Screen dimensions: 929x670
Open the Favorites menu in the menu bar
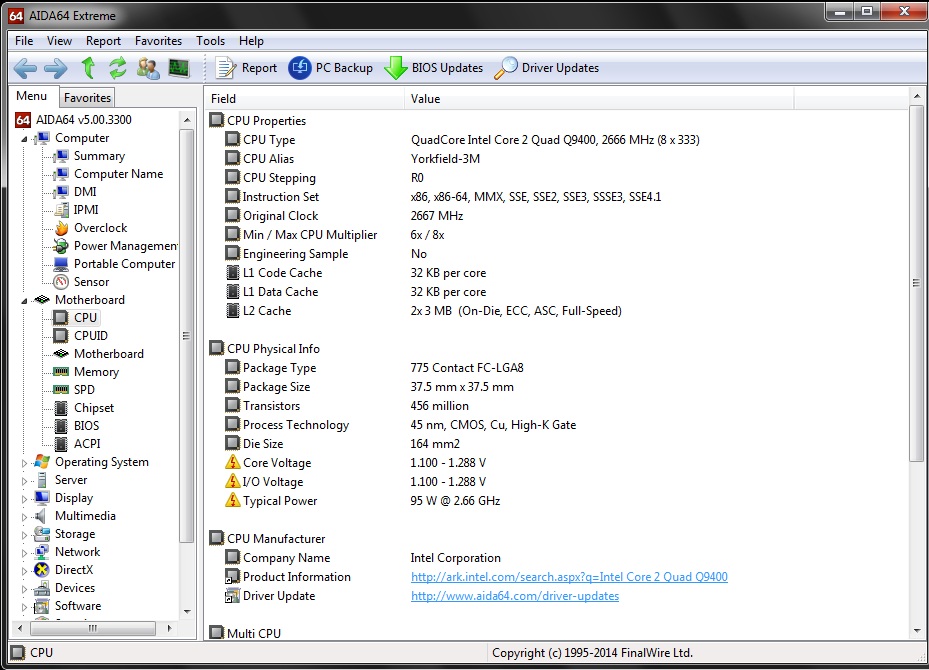coord(158,41)
